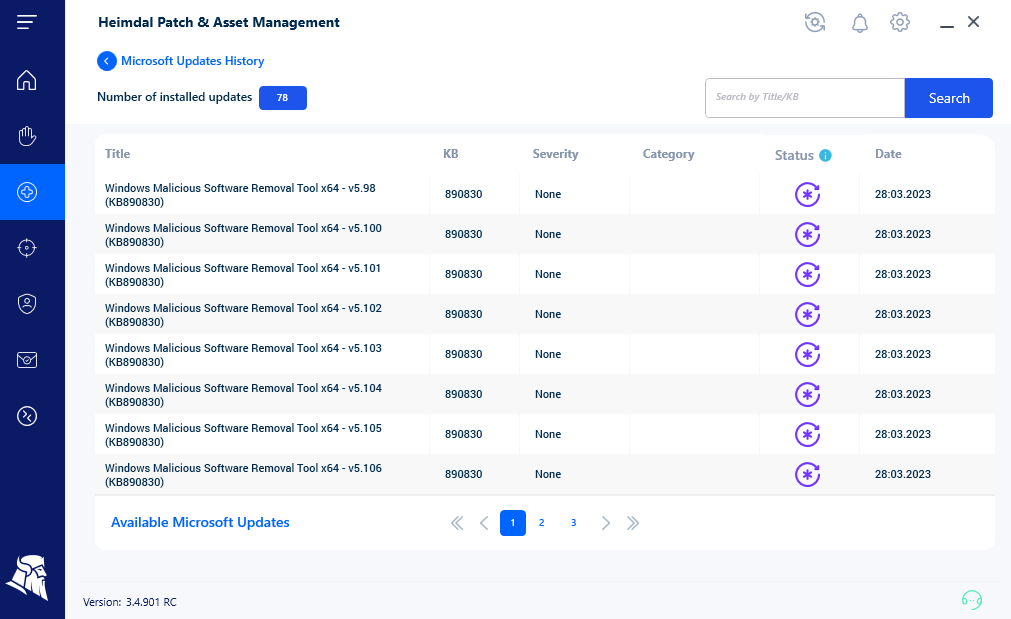
Task: Click KB 890830 in the v5.103 row
Action: [463, 354]
